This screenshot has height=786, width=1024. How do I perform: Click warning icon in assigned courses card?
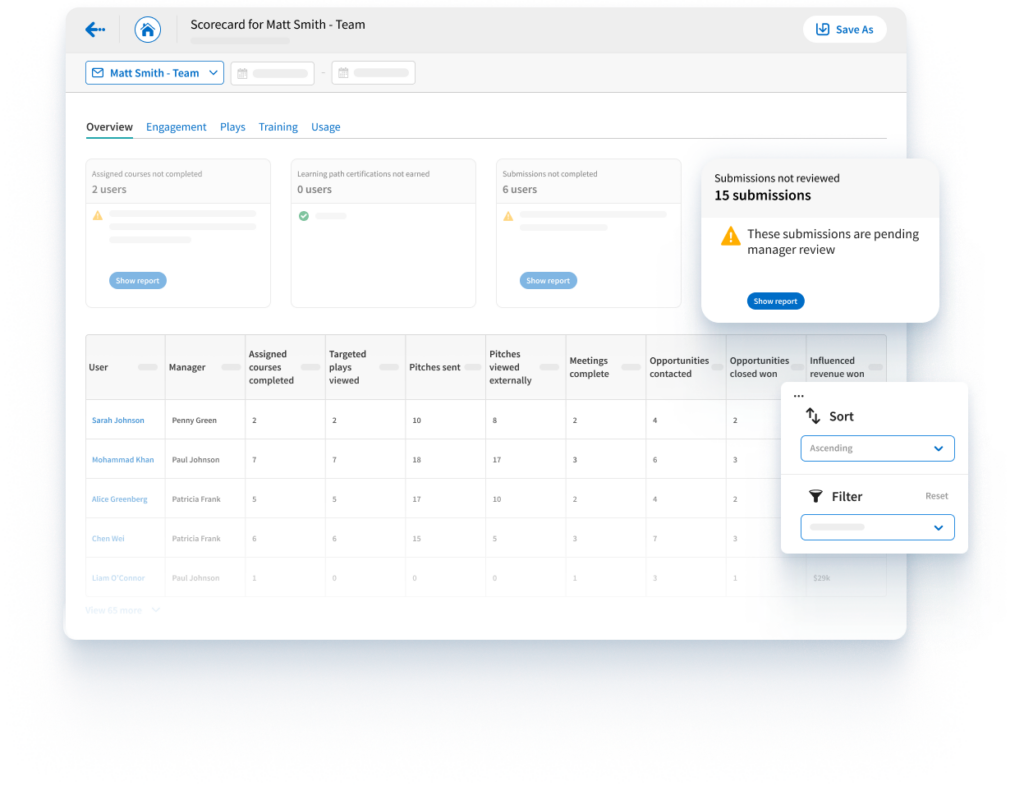98,215
